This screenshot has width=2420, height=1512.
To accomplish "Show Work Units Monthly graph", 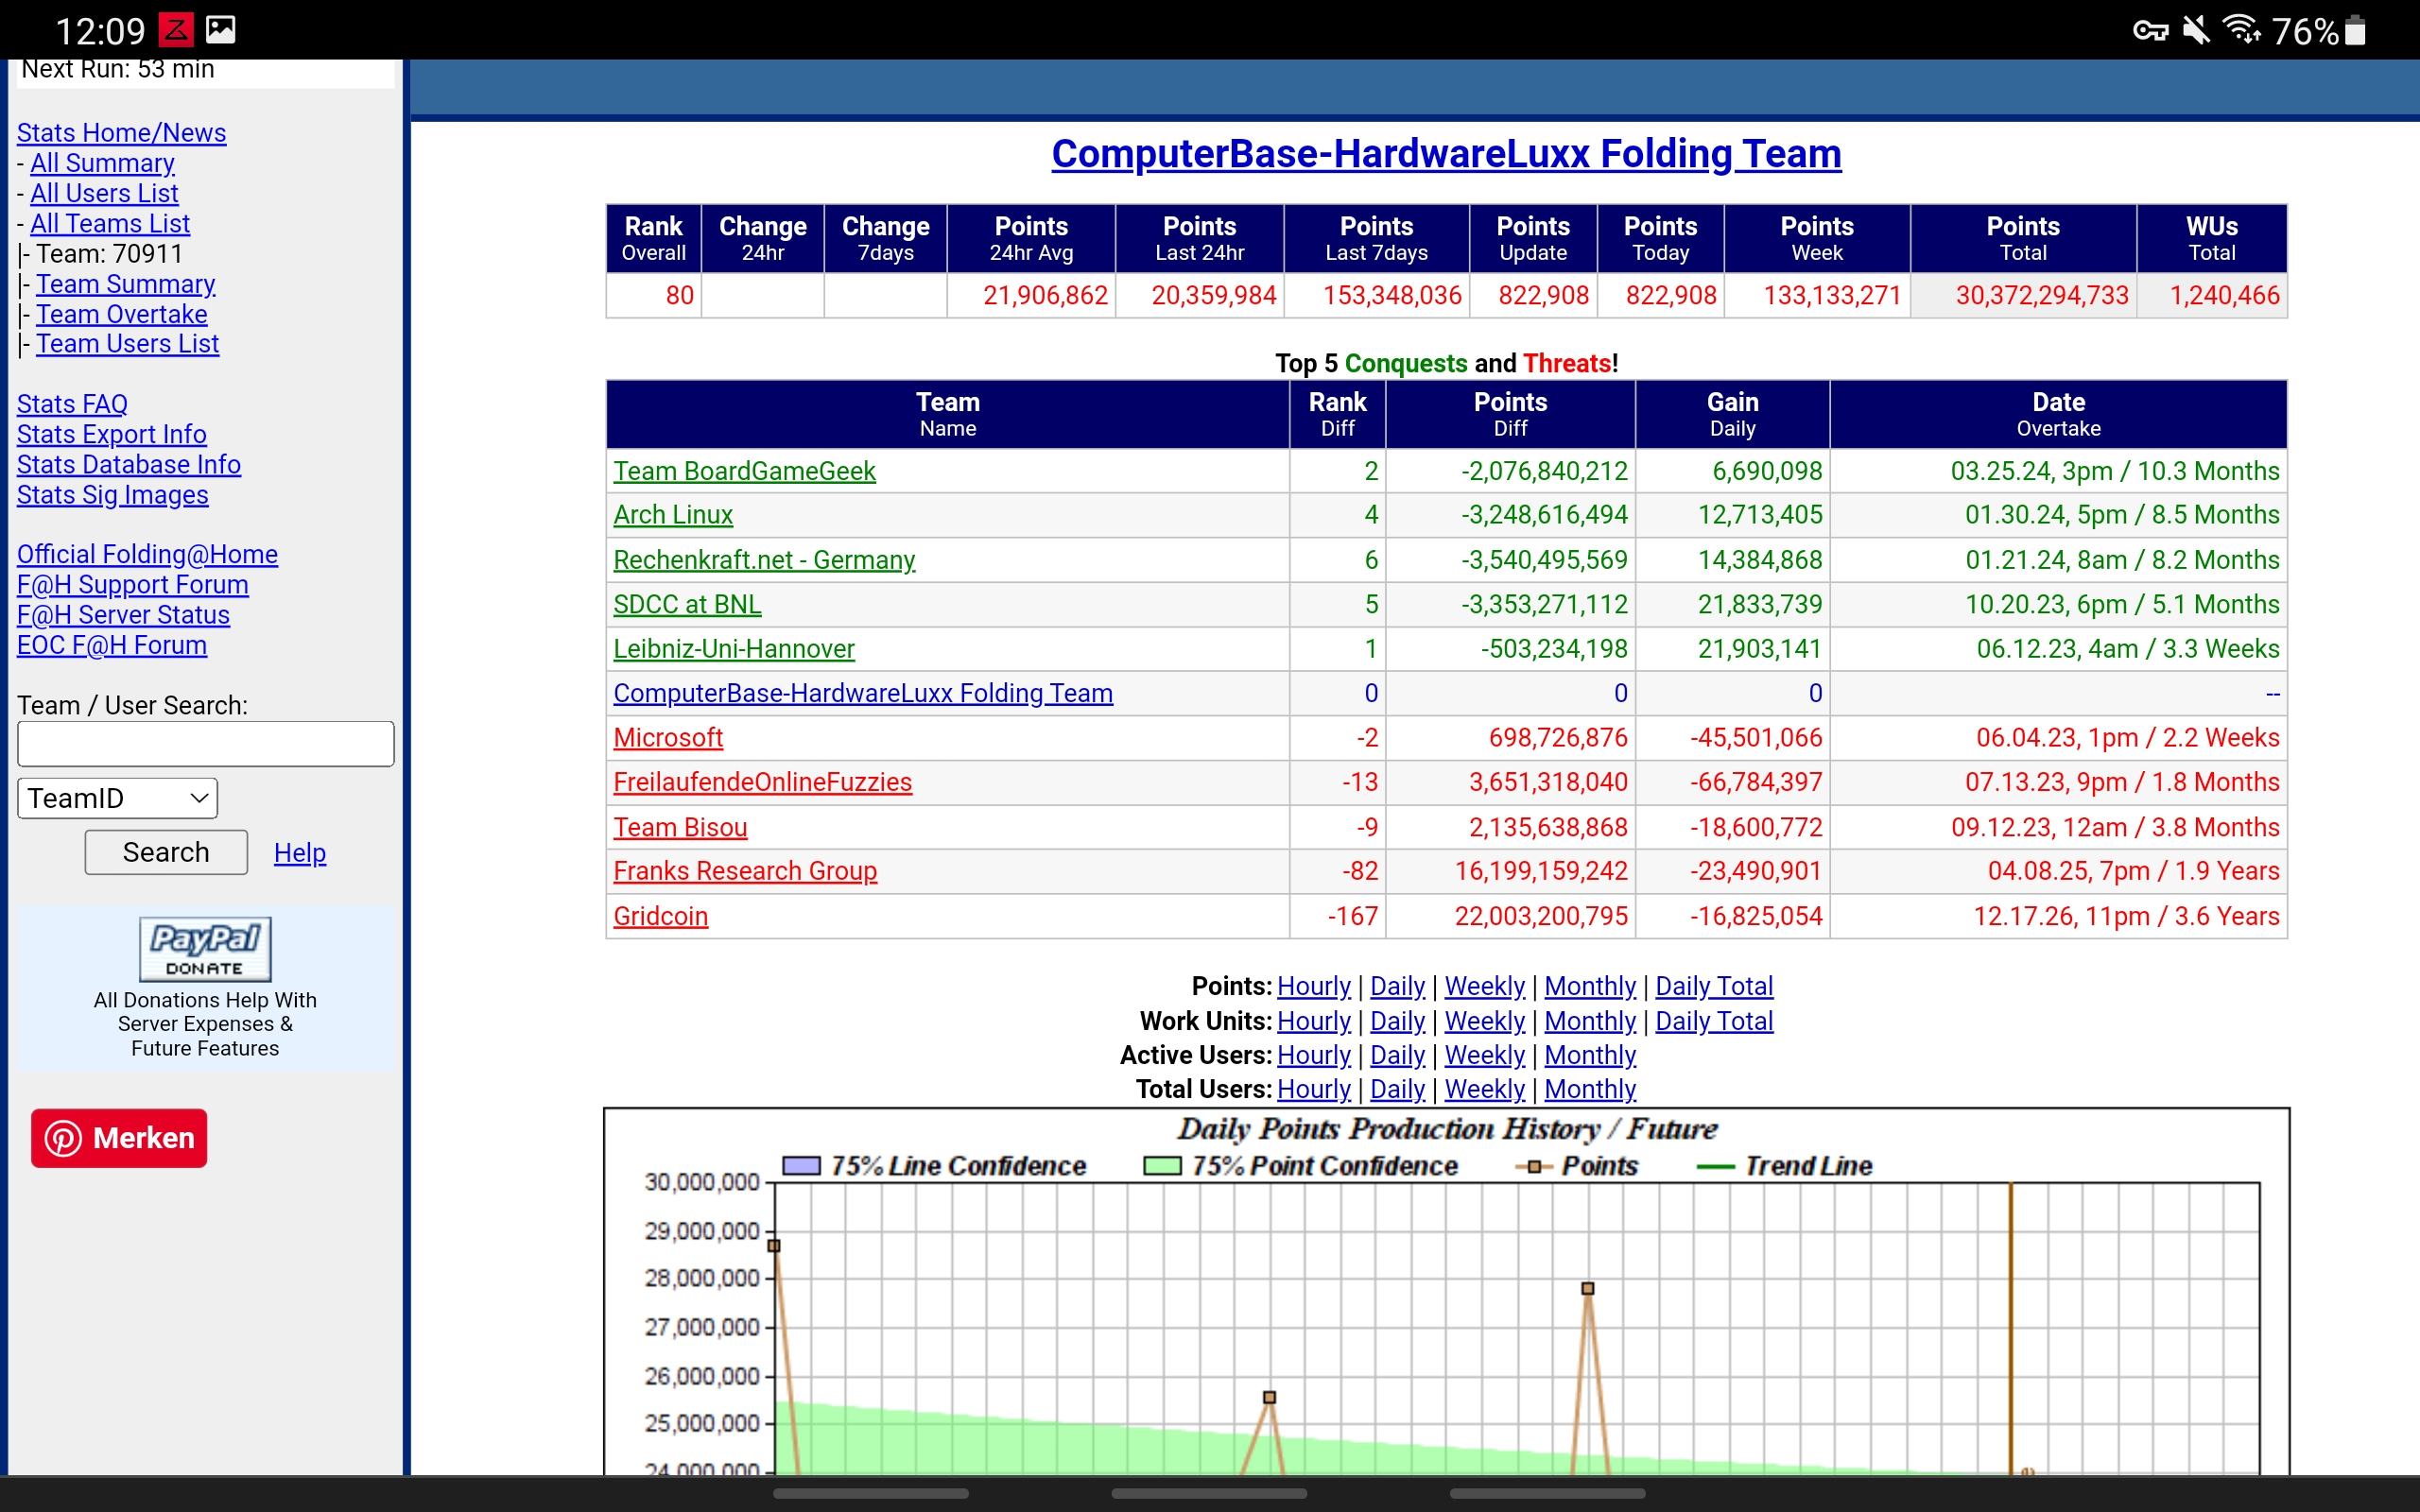I will coord(1590,1021).
